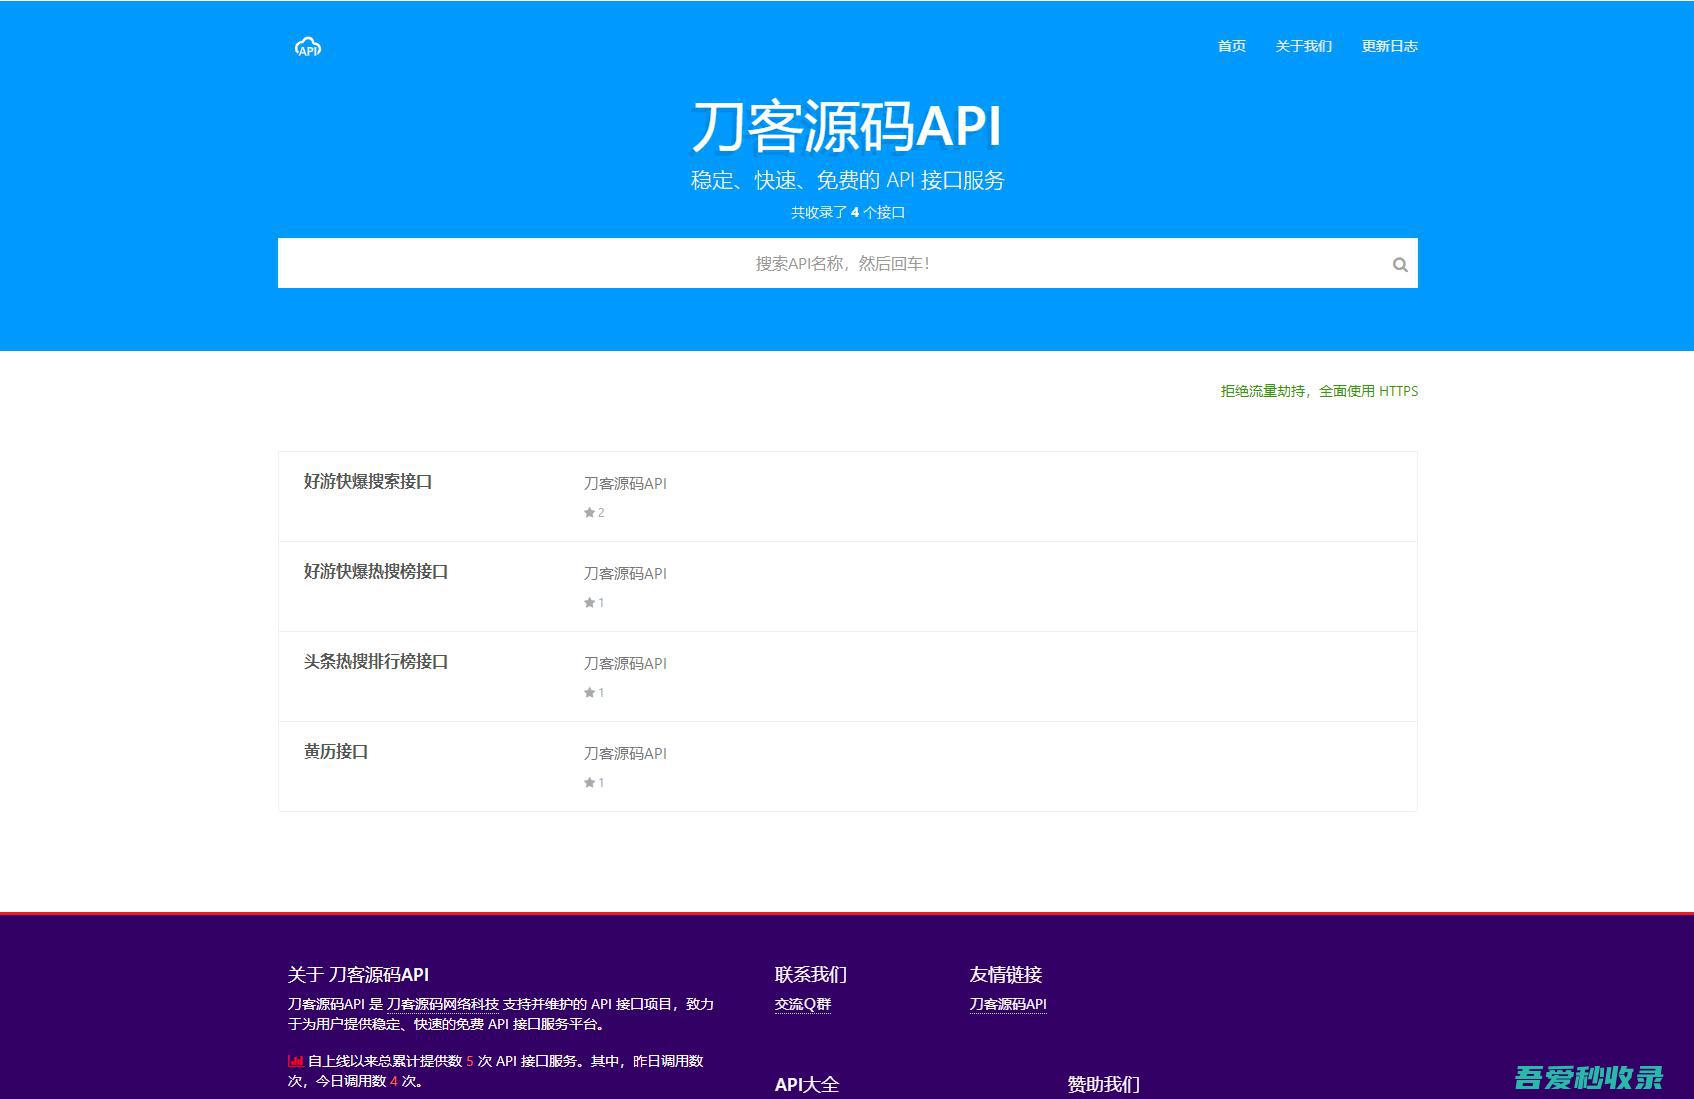This screenshot has height=1099, width=1694.
Task: Visit 交流Q群 contact link
Action: [x=803, y=1004]
